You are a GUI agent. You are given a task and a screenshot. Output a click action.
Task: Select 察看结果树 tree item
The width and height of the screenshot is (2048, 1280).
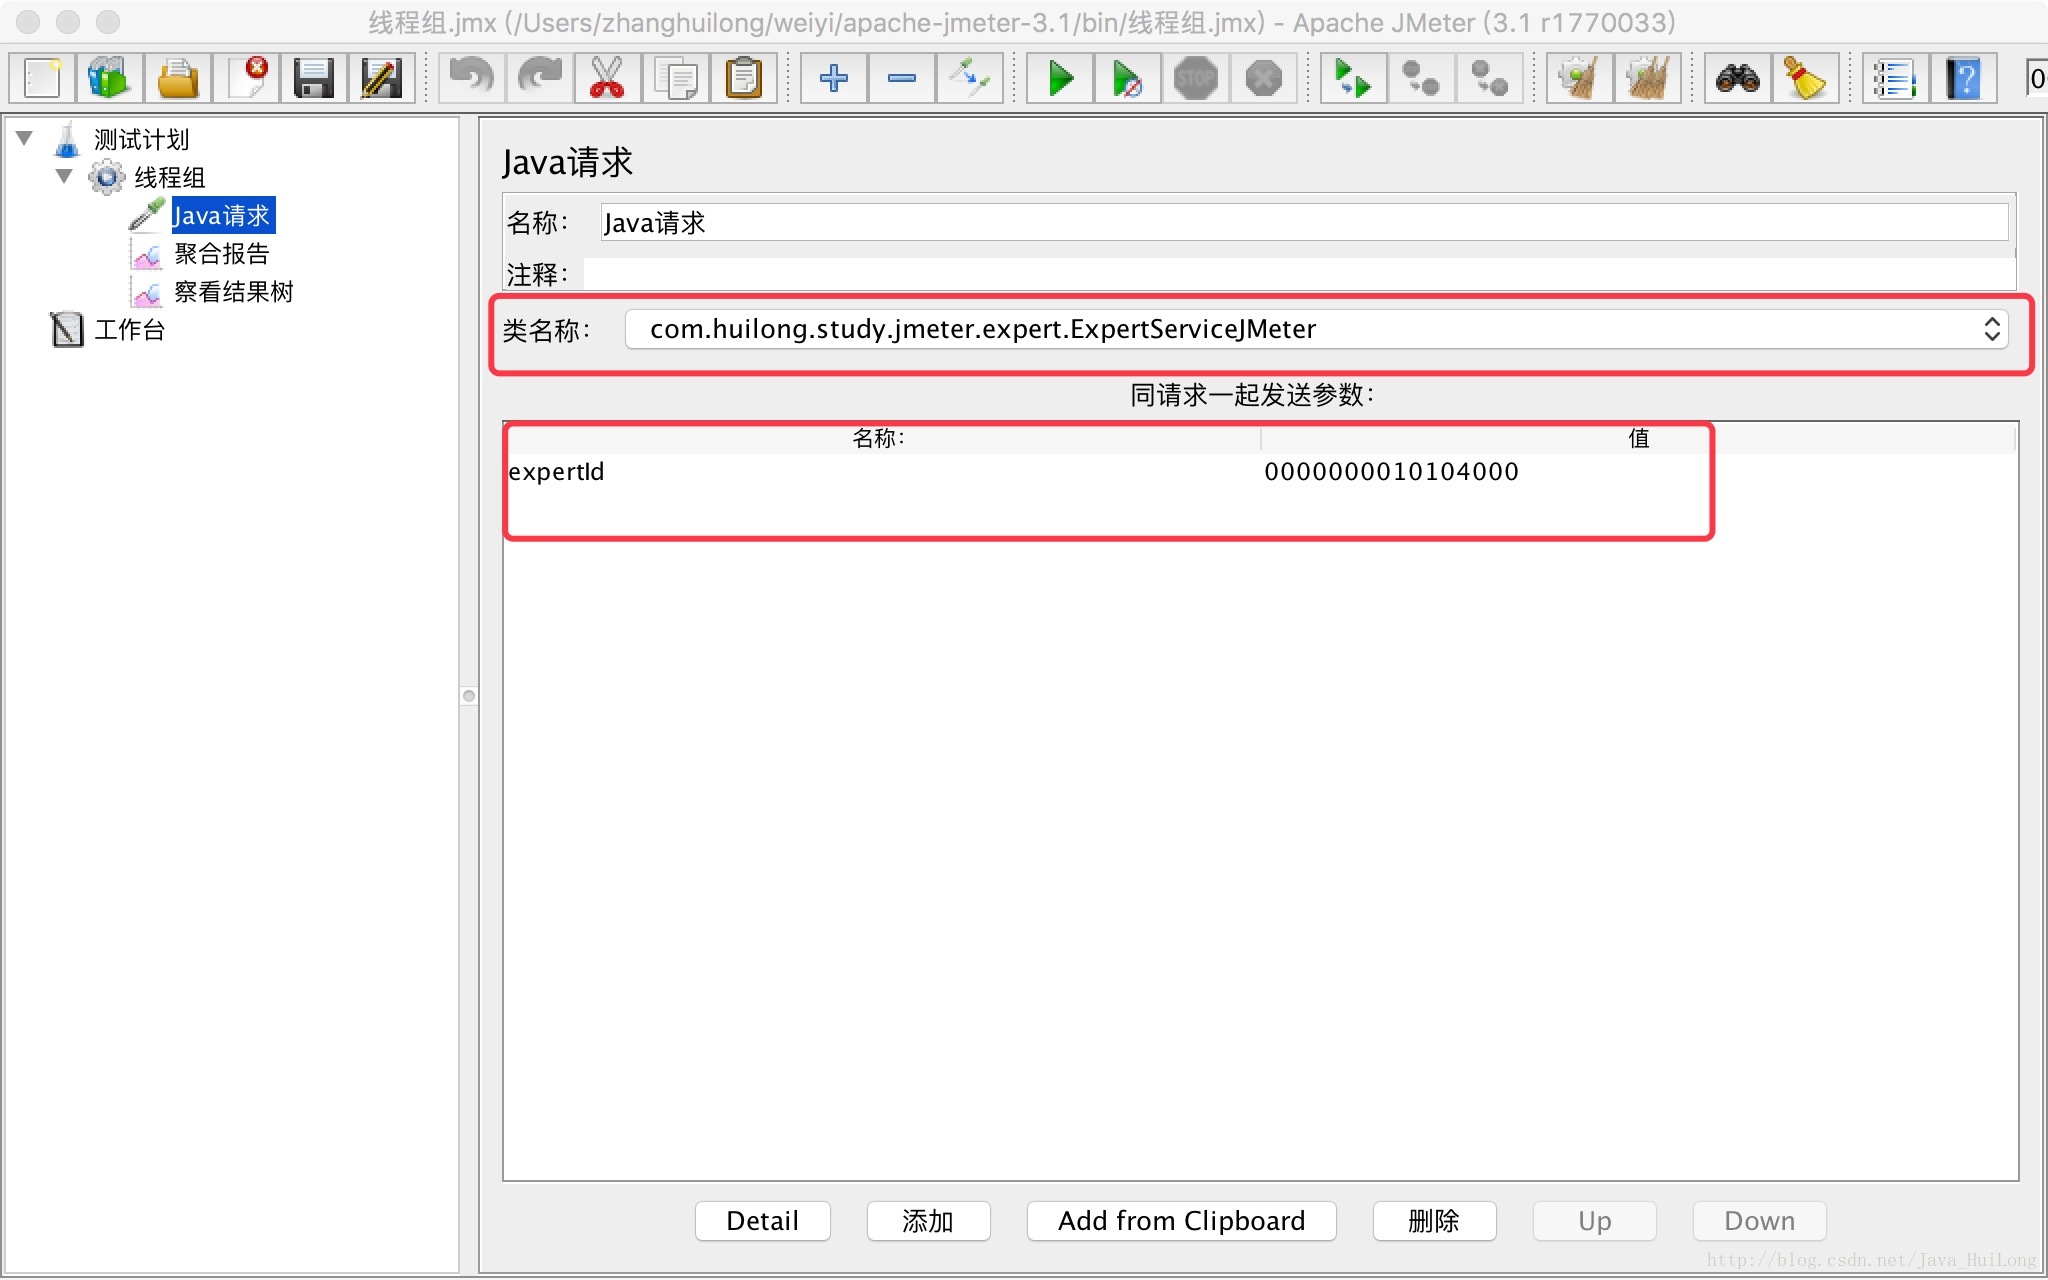(233, 291)
